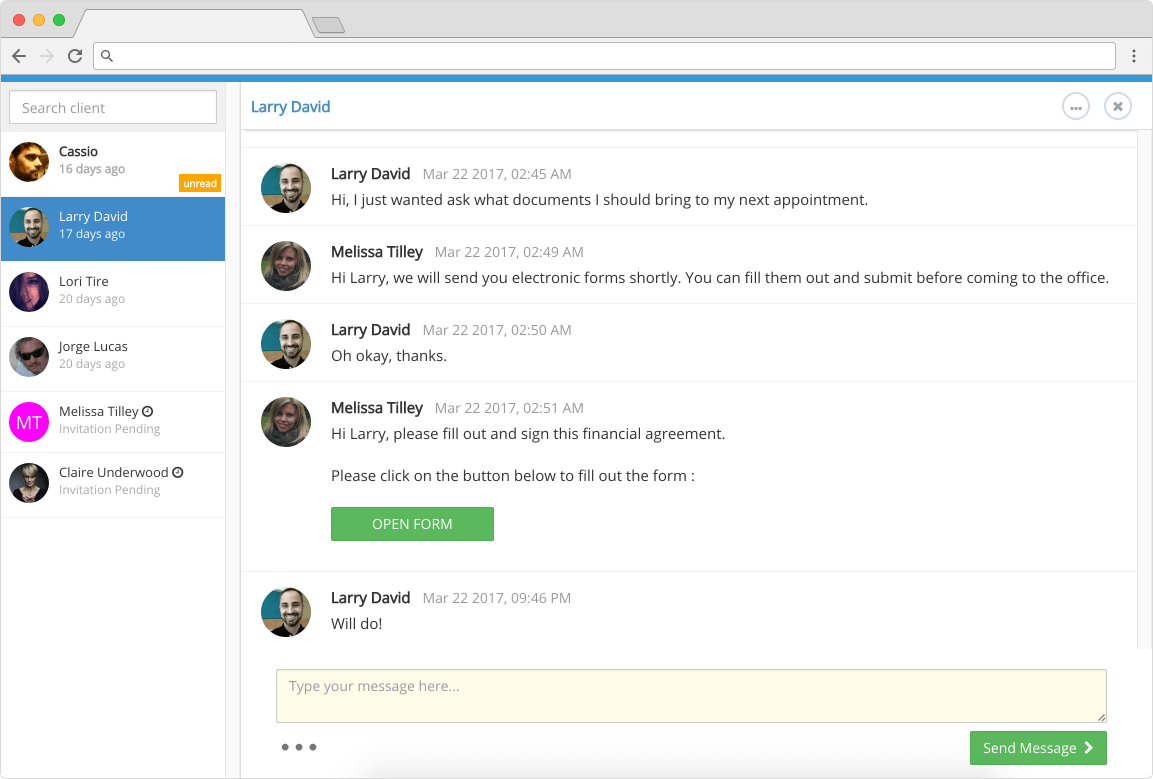Screen dimensions: 1153x779
Task: Open the browser's vertical-dots menu
Action: 1134,56
